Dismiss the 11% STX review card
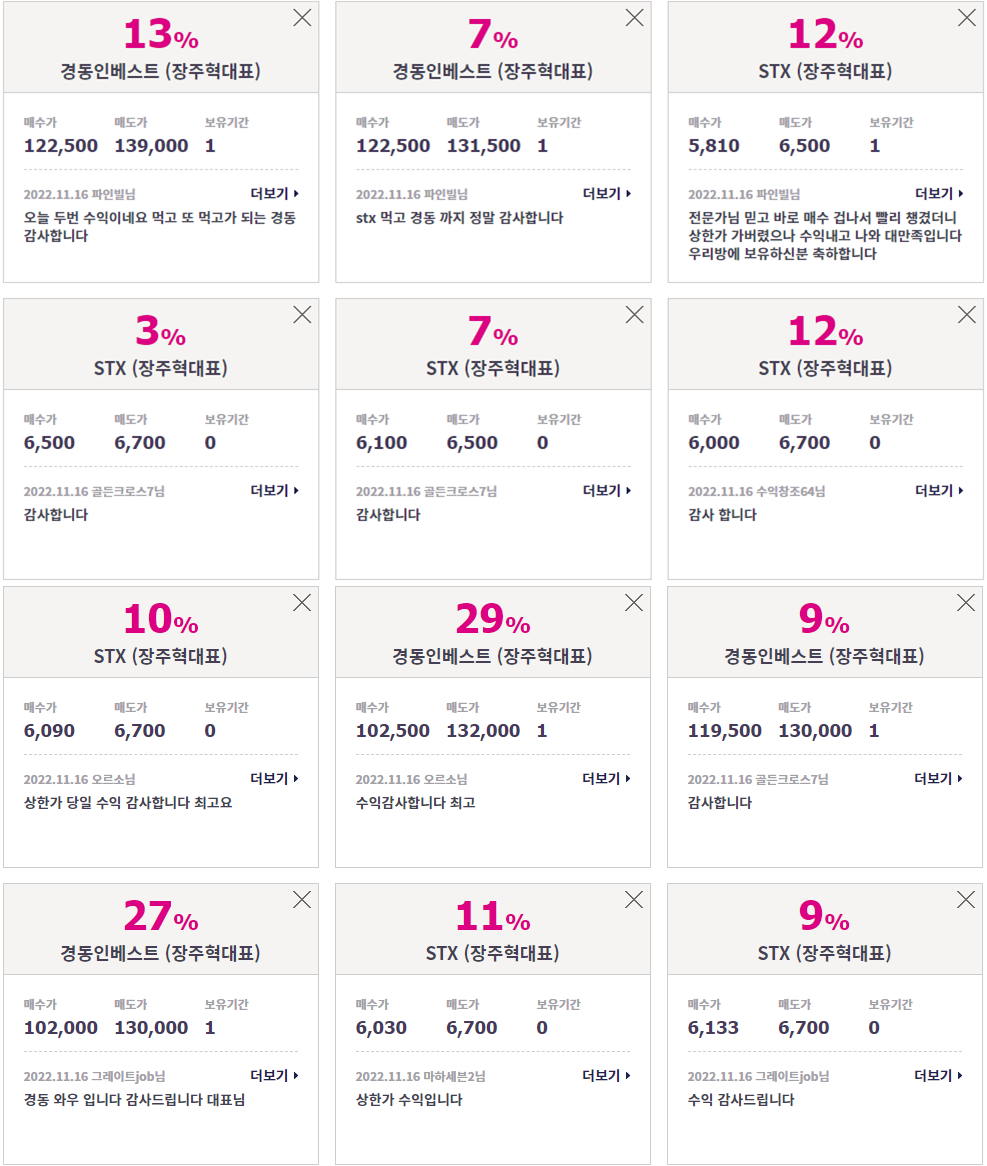Screen dimensions: 987x1166 [x=634, y=900]
